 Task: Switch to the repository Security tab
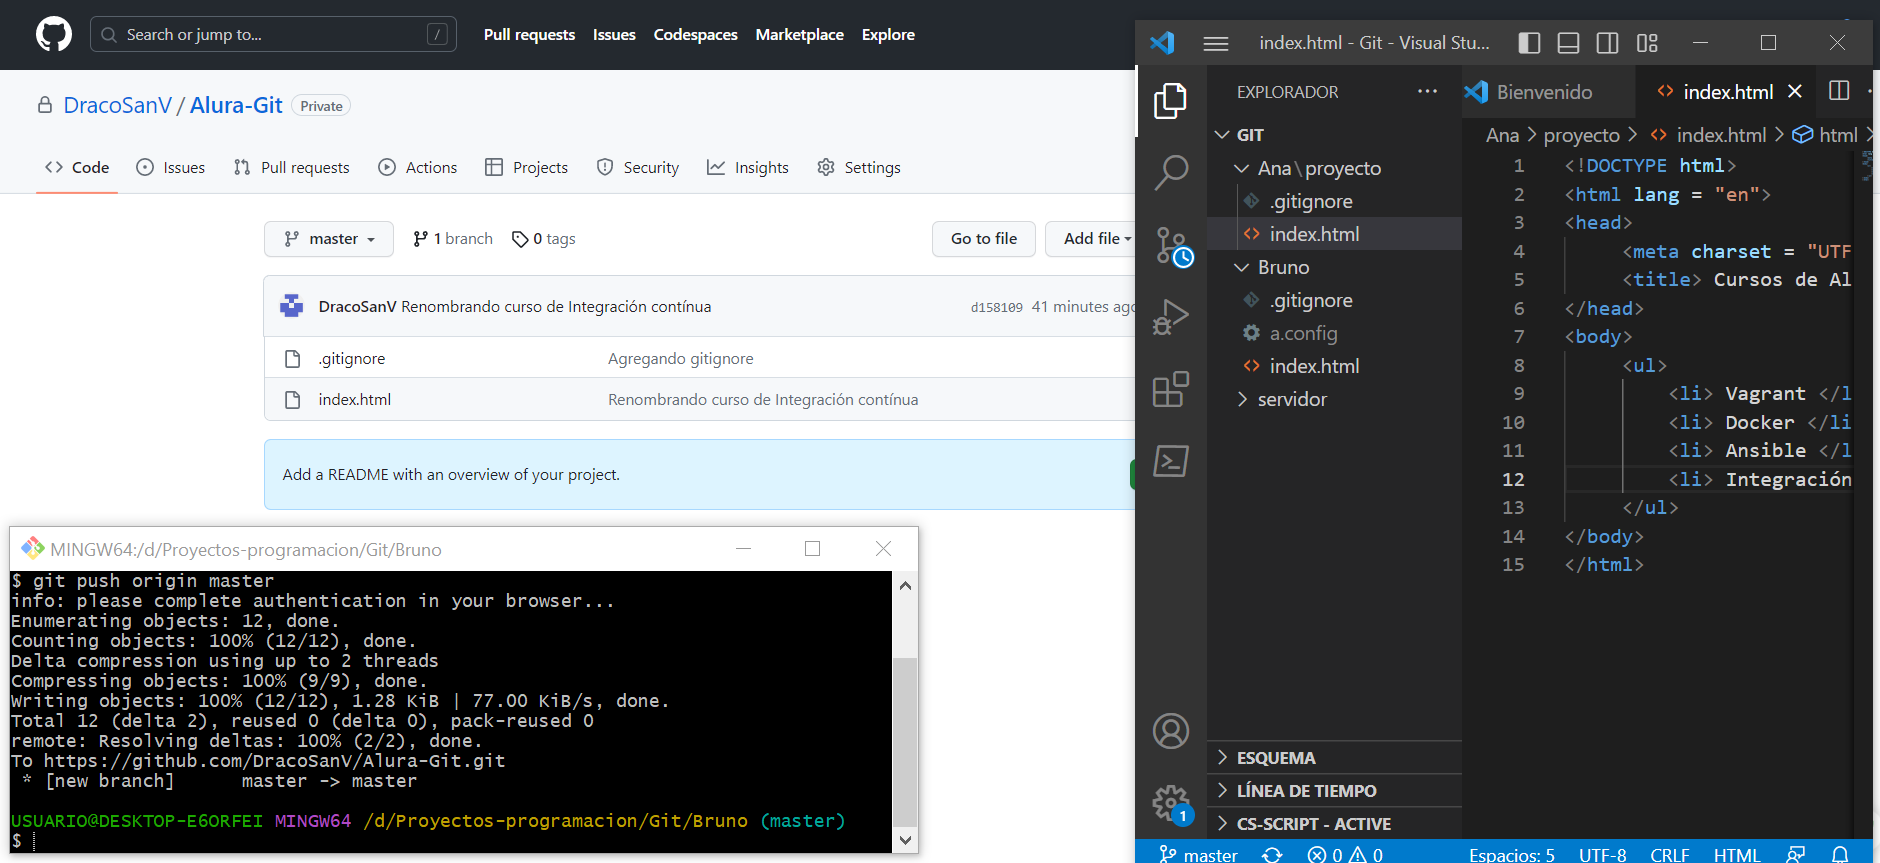tap(638, 168)
